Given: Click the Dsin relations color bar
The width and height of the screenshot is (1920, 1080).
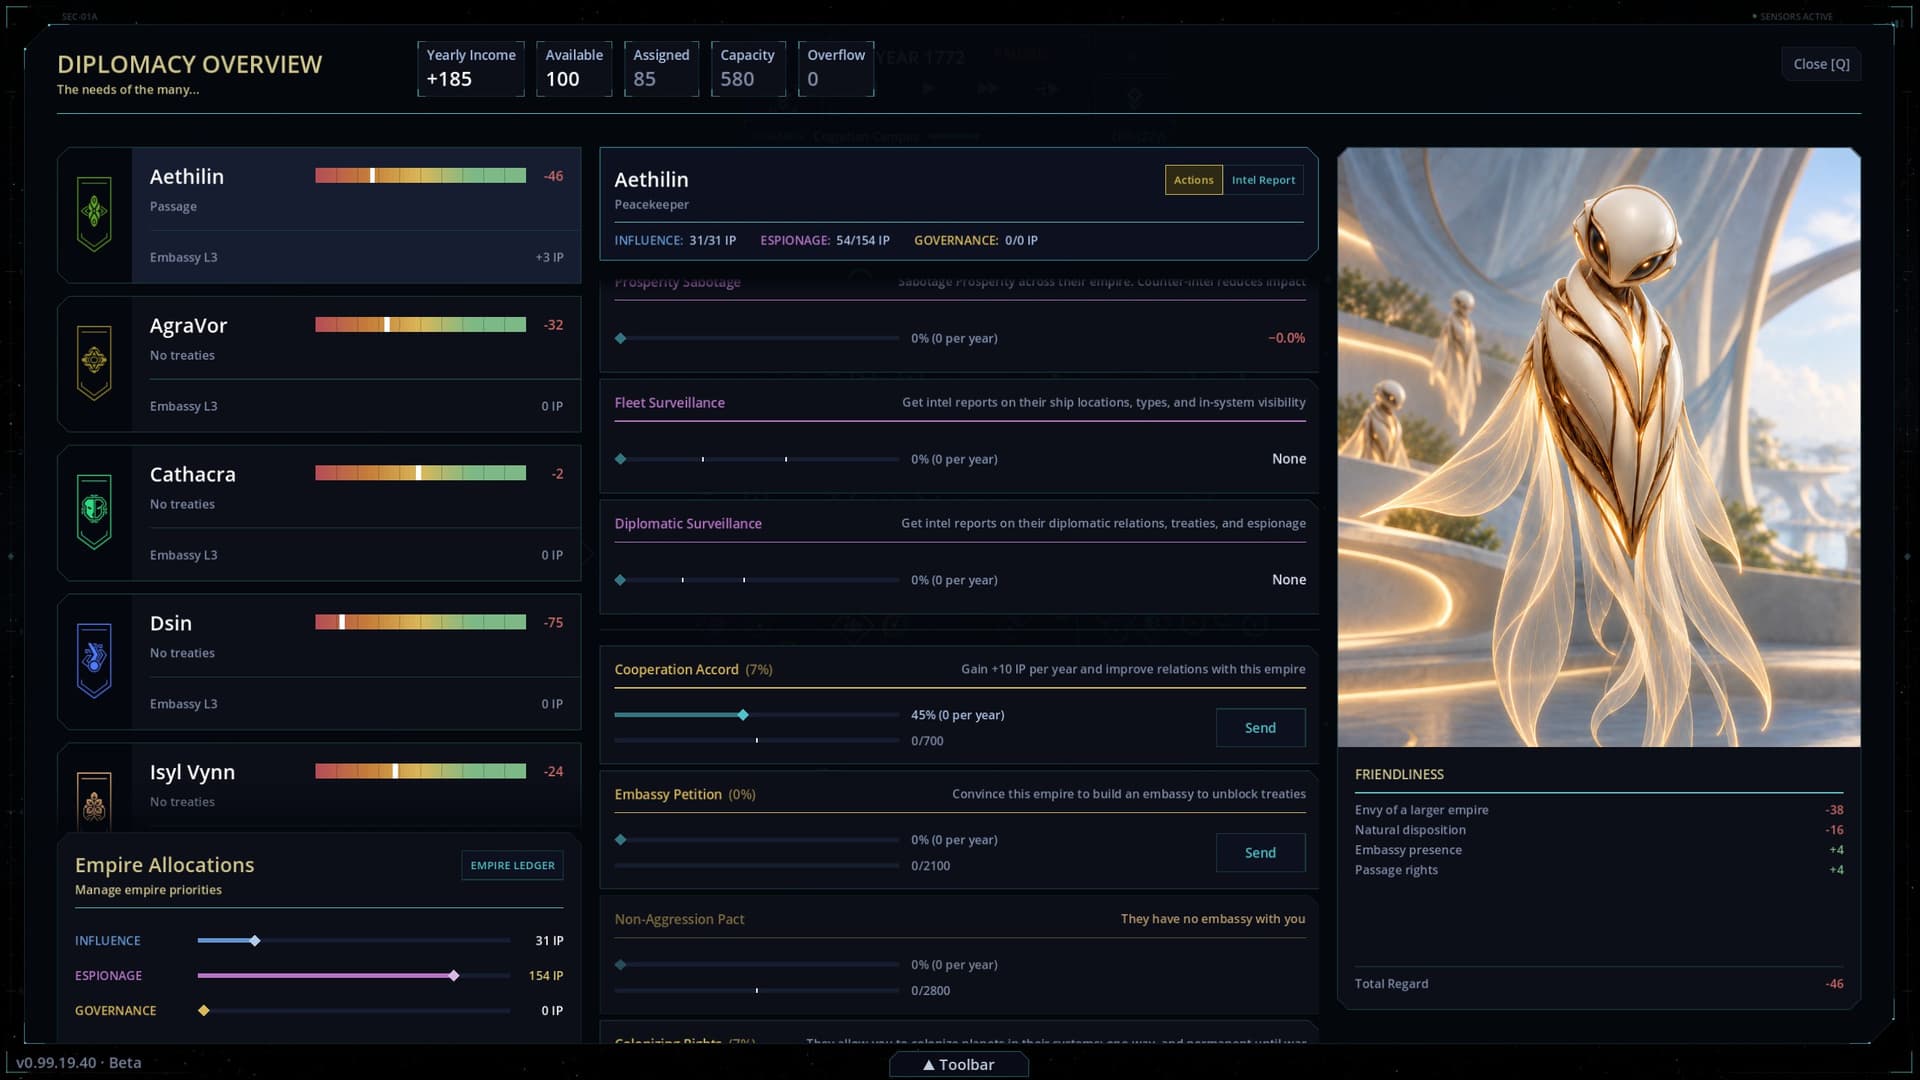Looking at the screenshot, I should tap(420, 622).
